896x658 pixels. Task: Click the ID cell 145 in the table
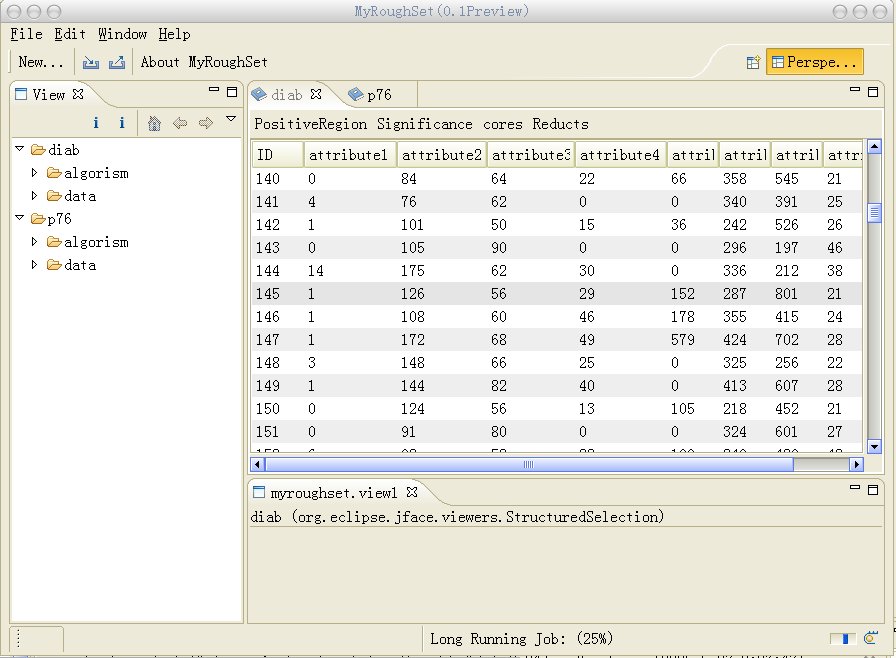267,294
